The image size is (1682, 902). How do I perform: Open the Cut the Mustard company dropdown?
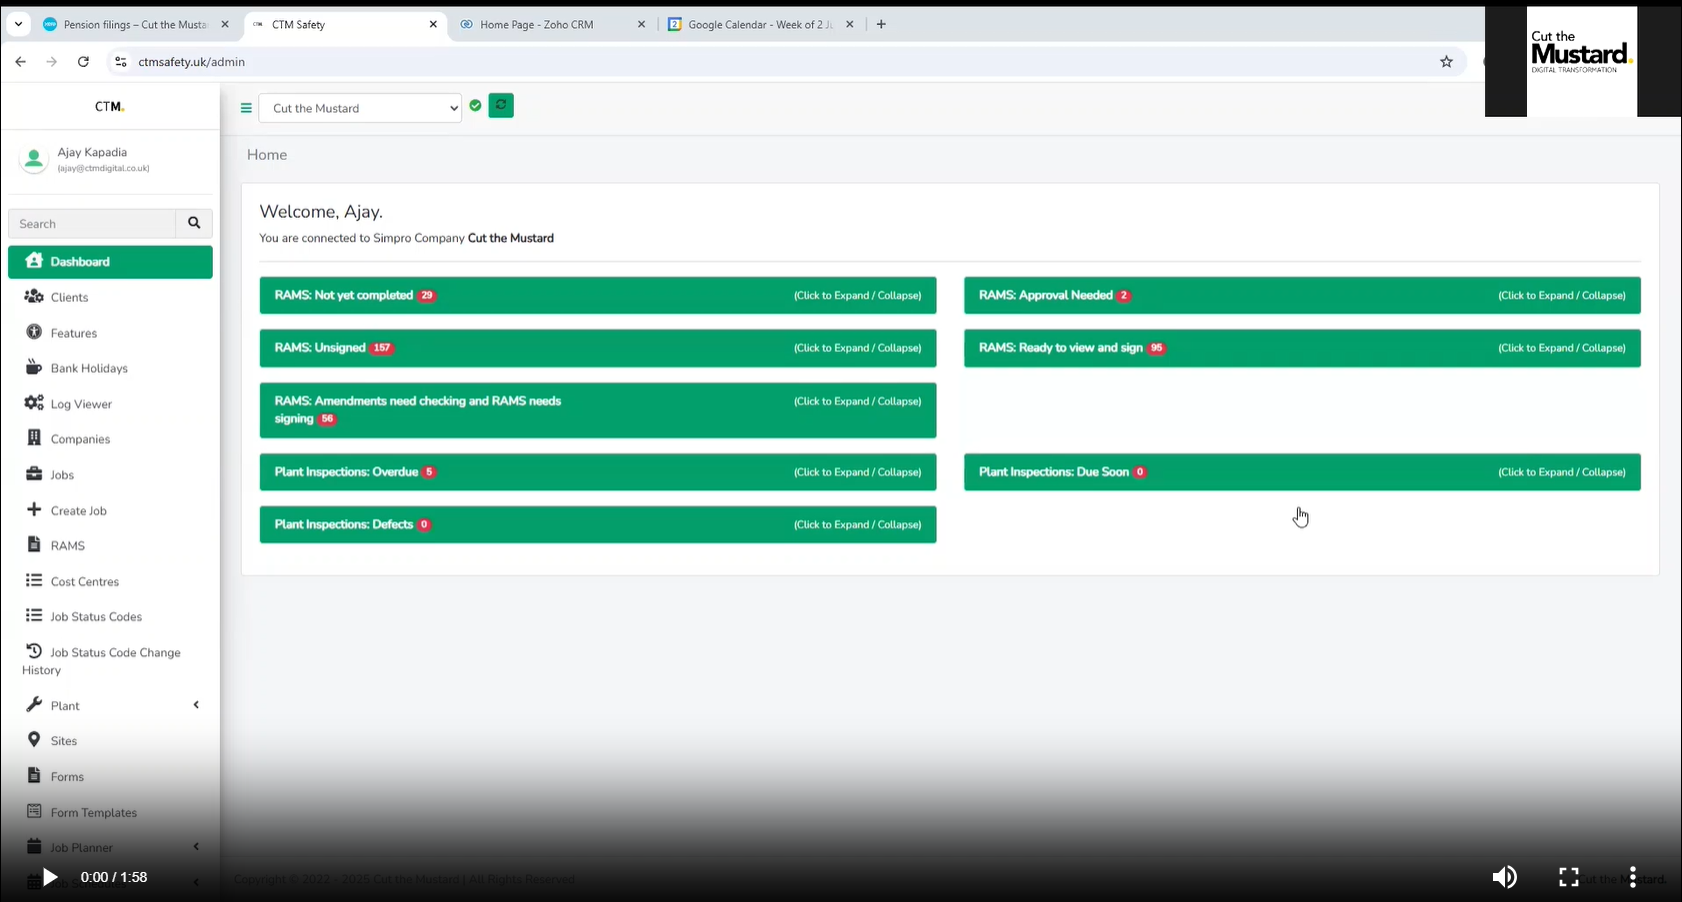(360, 108)
